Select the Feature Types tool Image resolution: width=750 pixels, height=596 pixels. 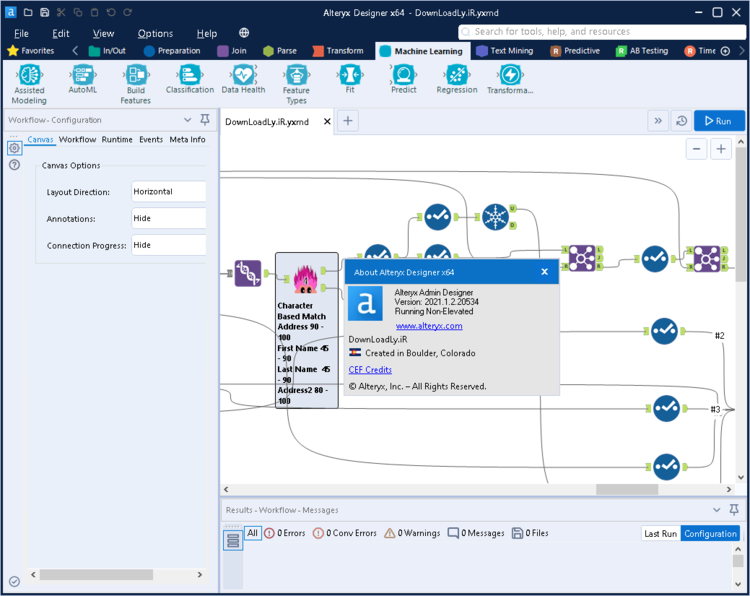tap(297, 84)
